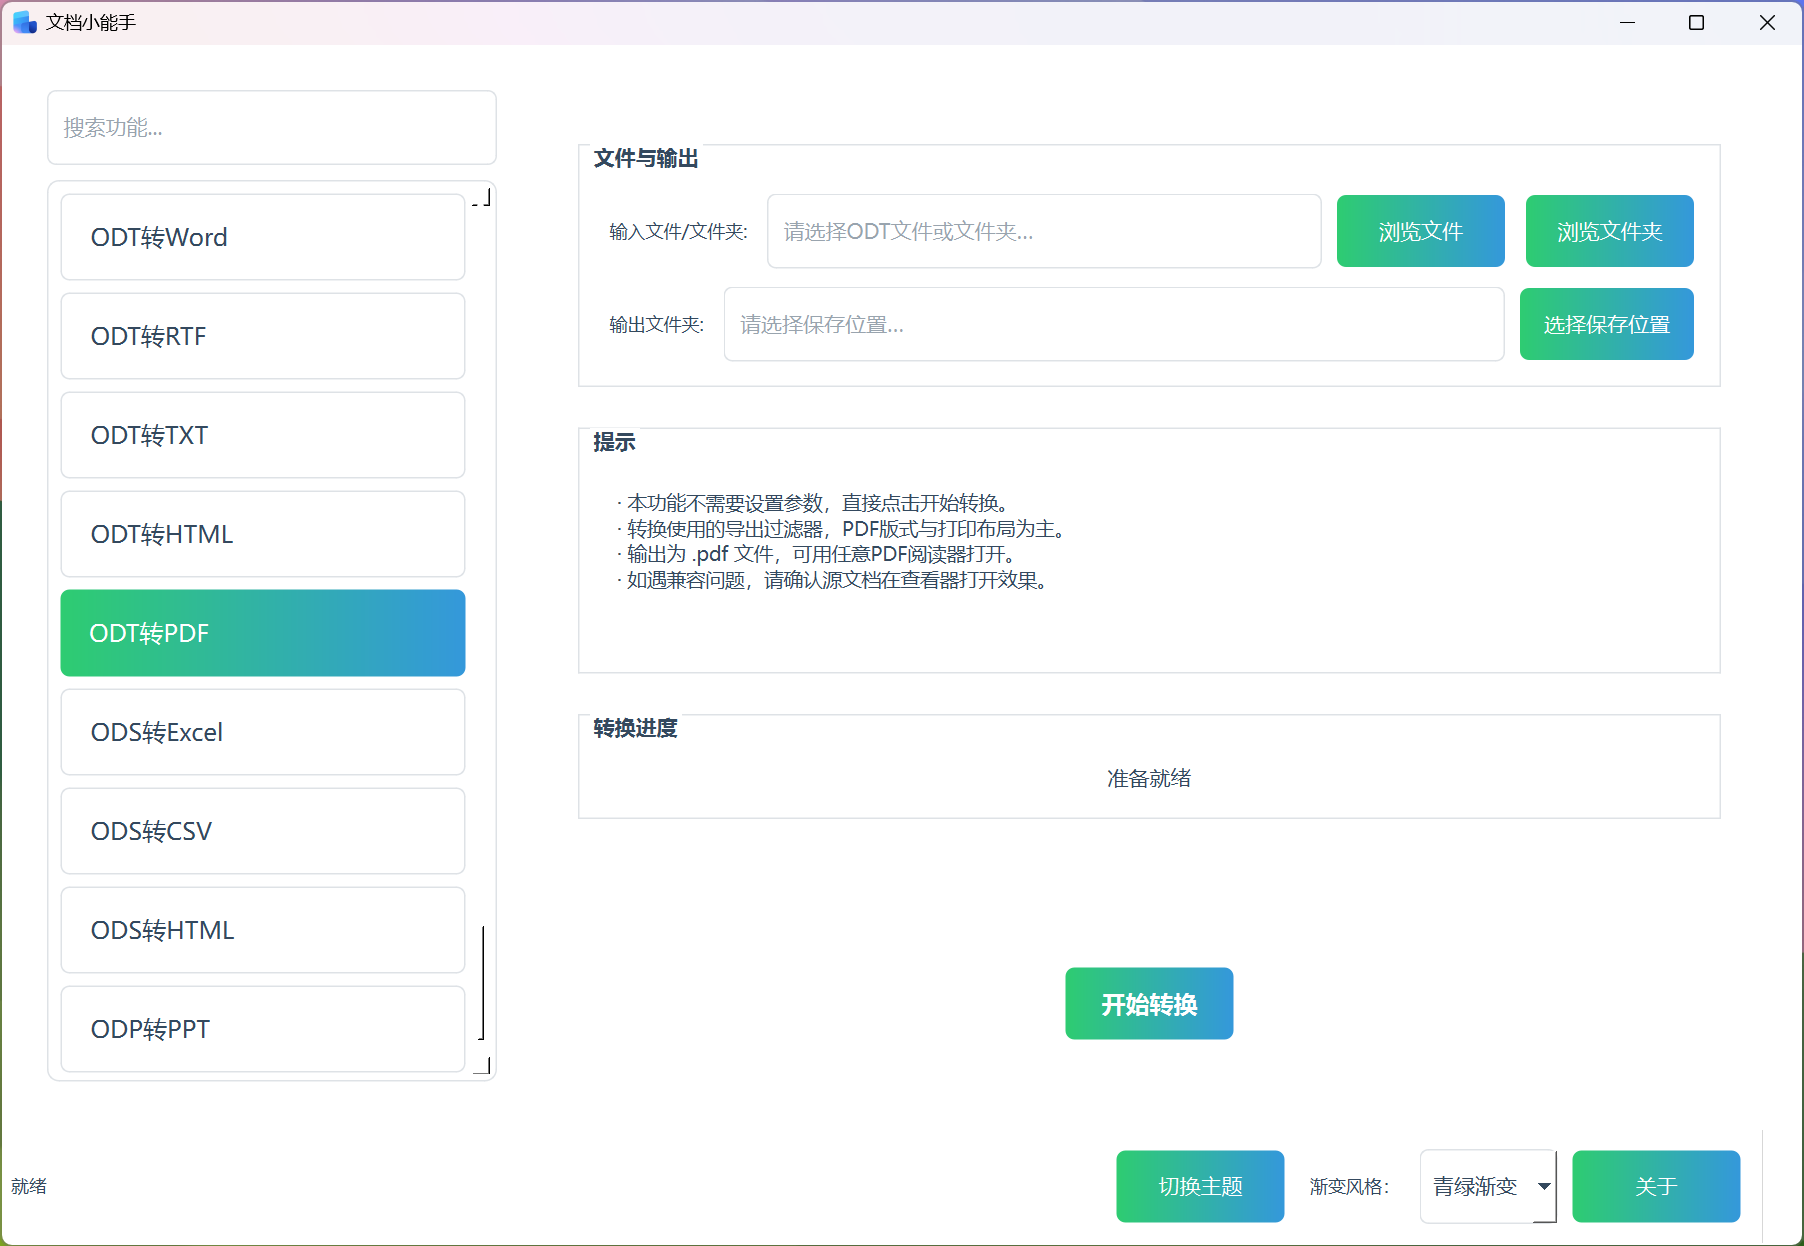This screenshot has height=1246, width=1804.
Task: Select the ODT转HTML conversion function
Action: point(262,534)
